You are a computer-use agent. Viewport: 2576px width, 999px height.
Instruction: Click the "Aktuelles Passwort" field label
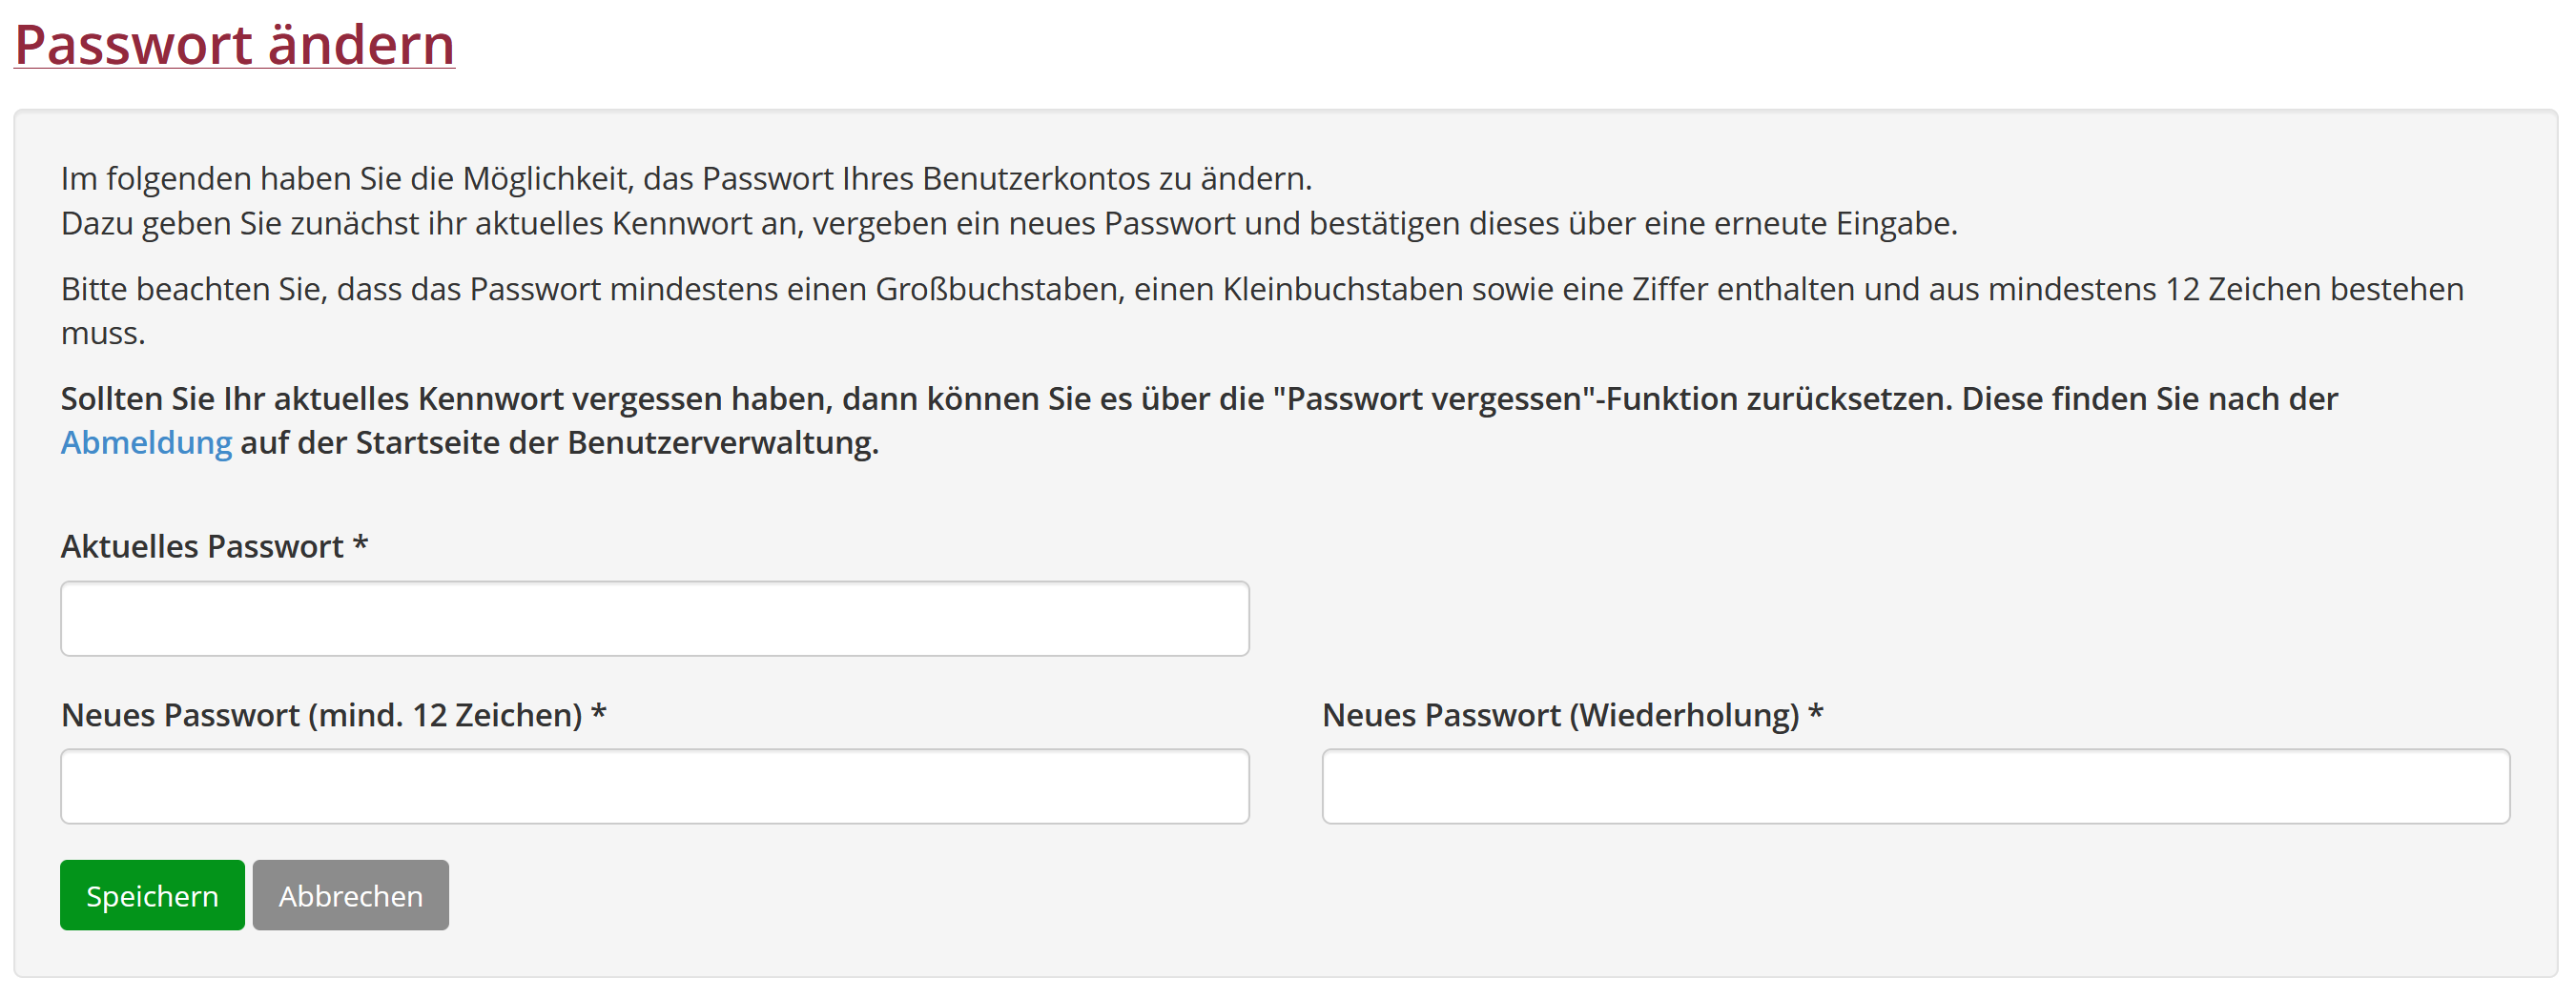coord(202,547)
